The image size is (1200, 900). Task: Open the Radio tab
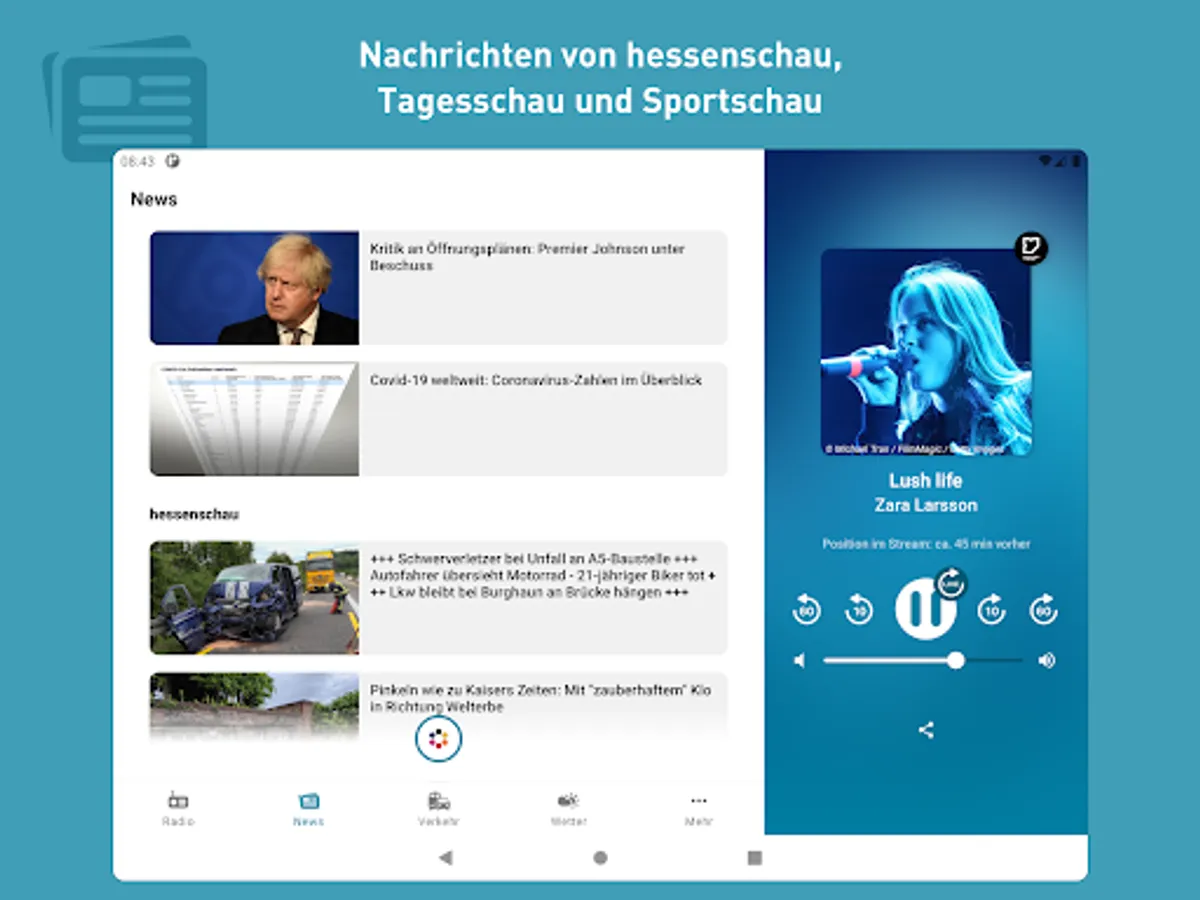[x=178, y=808]
